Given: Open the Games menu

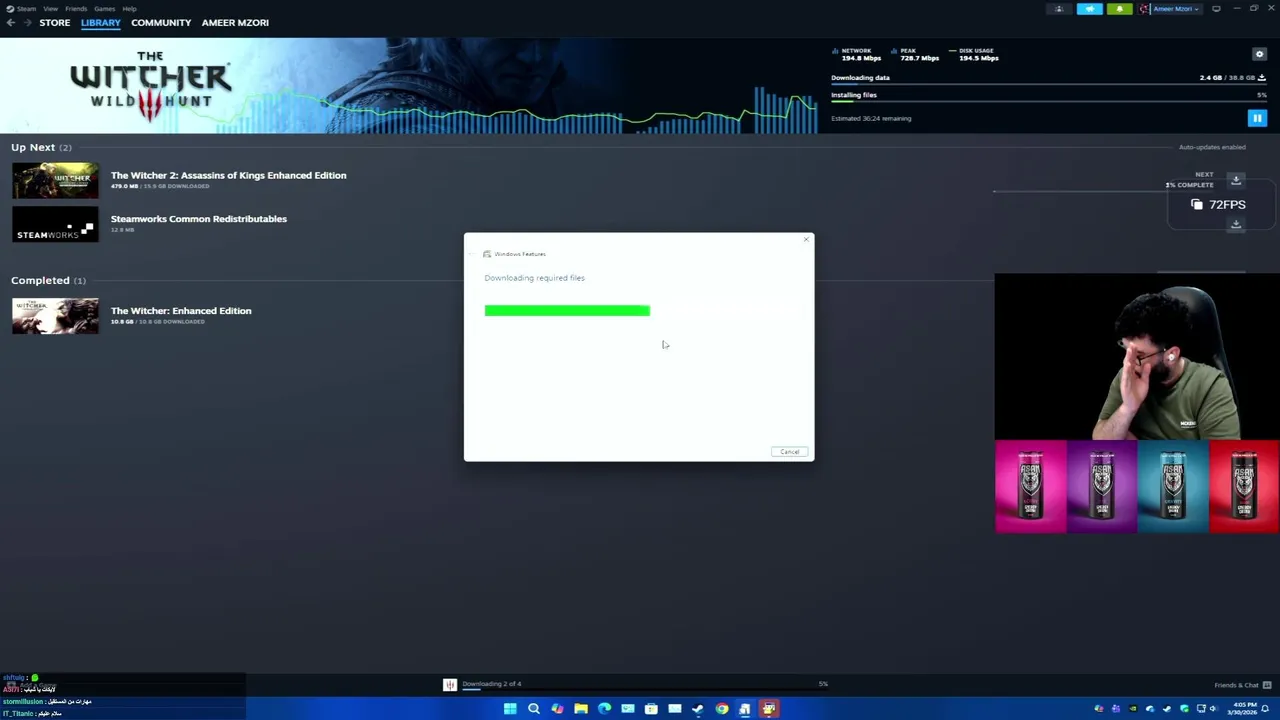Looking at the screenshot, I should click(104, 8).
